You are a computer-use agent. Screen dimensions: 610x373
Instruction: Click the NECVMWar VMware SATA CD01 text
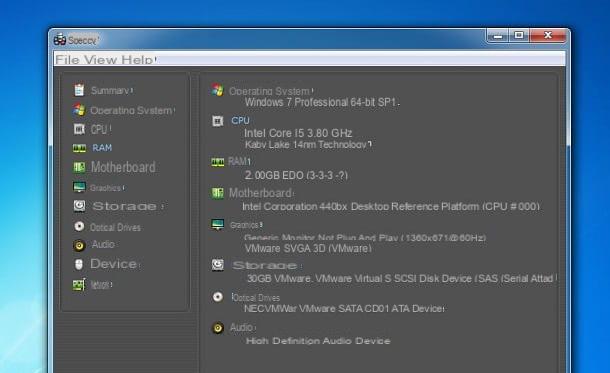(x=344, y=309)
